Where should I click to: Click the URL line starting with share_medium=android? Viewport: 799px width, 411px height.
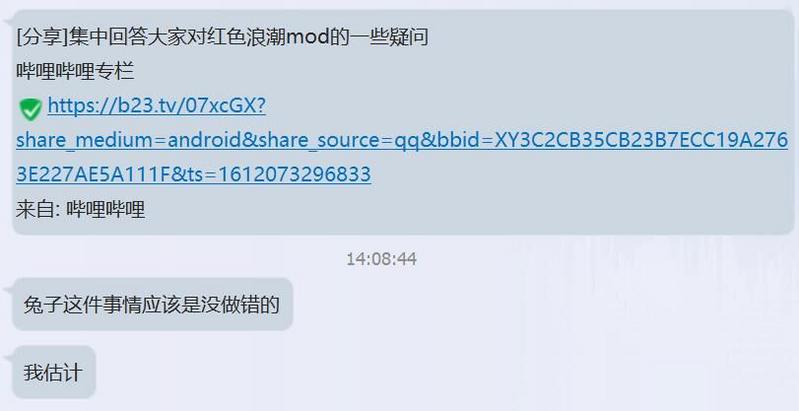point(402,140)
